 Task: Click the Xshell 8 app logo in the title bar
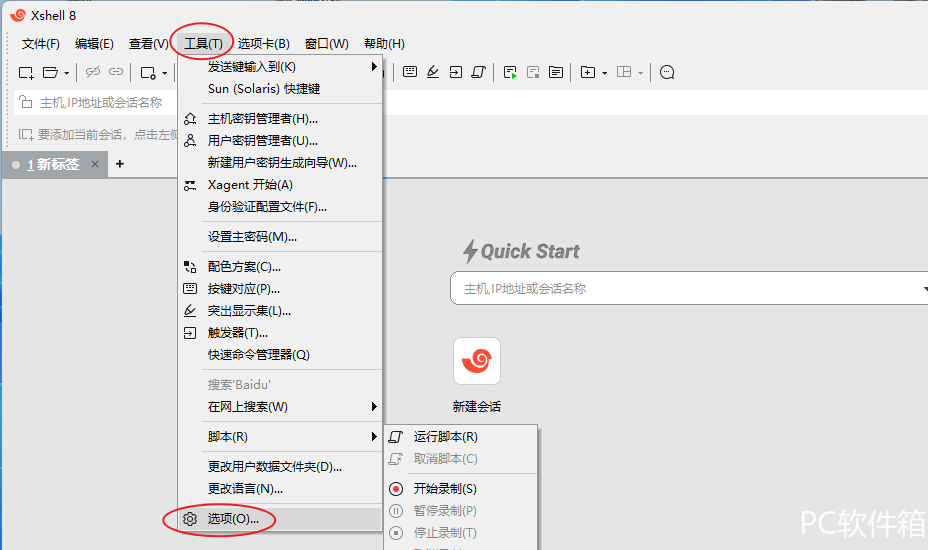(x=18, y=15)
